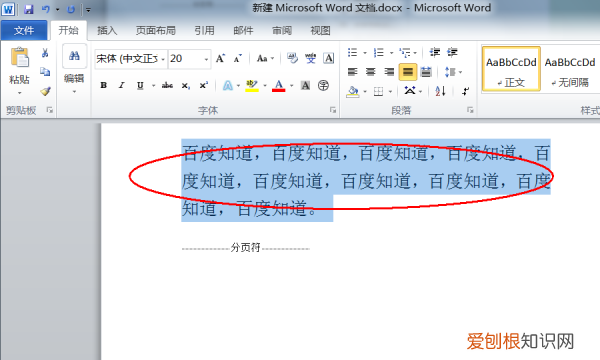Click the Sort A-Z icon

point(440,91)
